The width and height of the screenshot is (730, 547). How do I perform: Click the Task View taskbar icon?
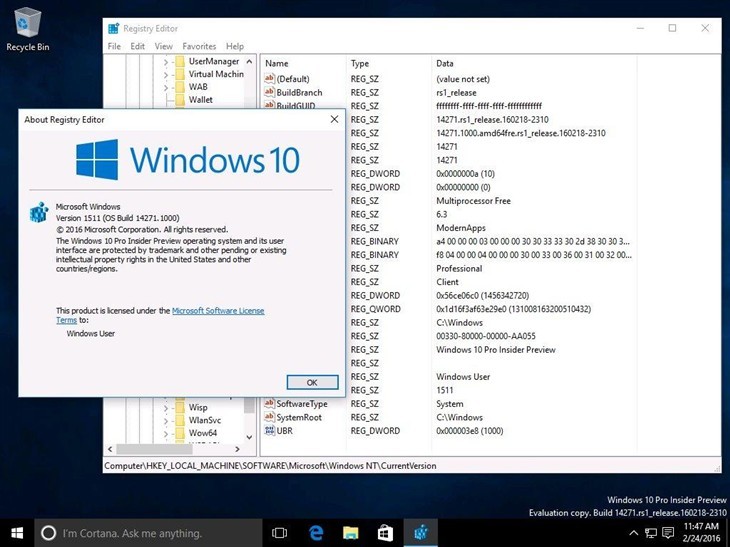(280, 533)
